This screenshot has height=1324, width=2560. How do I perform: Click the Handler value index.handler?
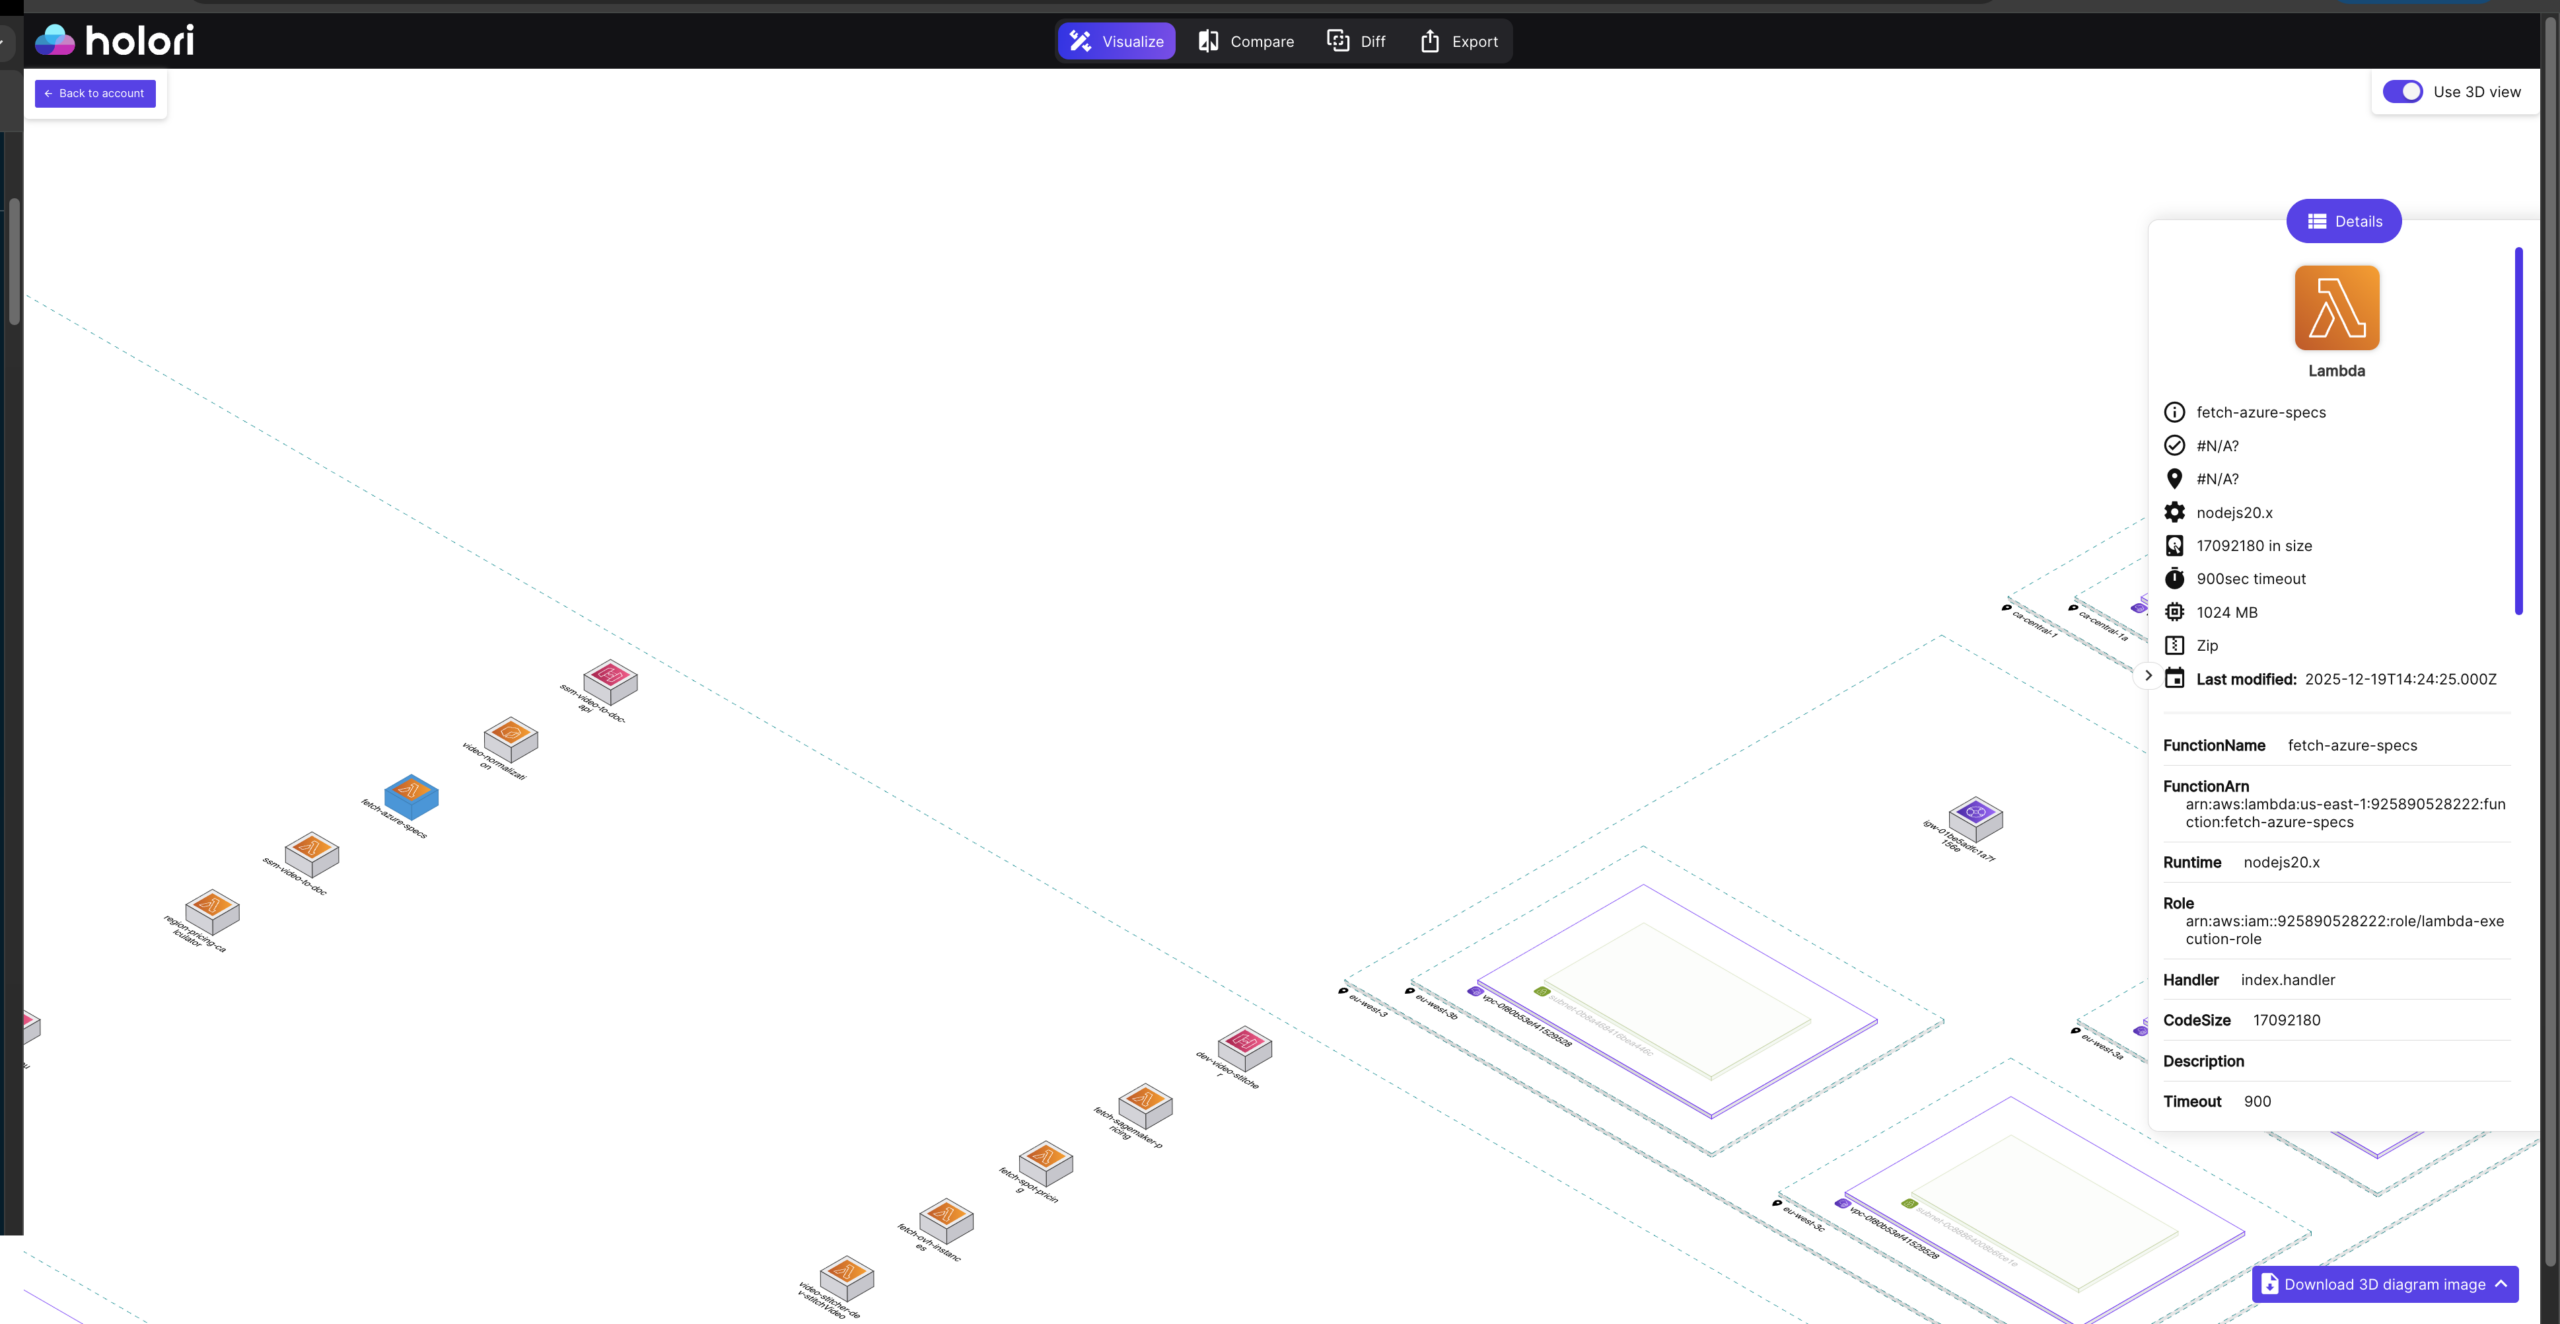[x=2288, y=980]
